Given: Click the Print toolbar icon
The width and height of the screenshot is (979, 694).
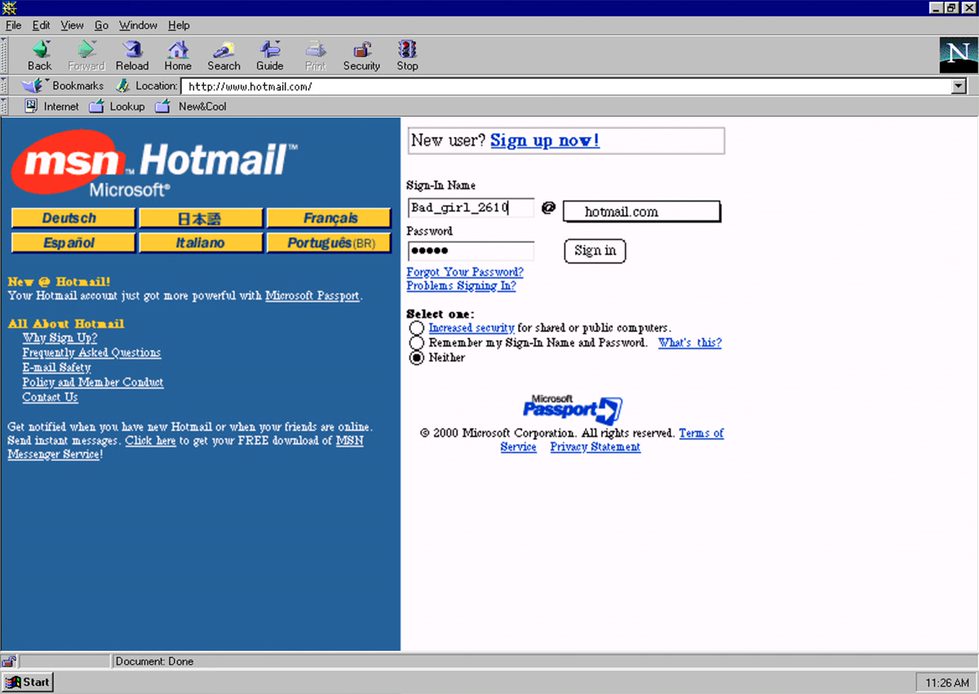Looking at the screenshot, I should point(315,55).
